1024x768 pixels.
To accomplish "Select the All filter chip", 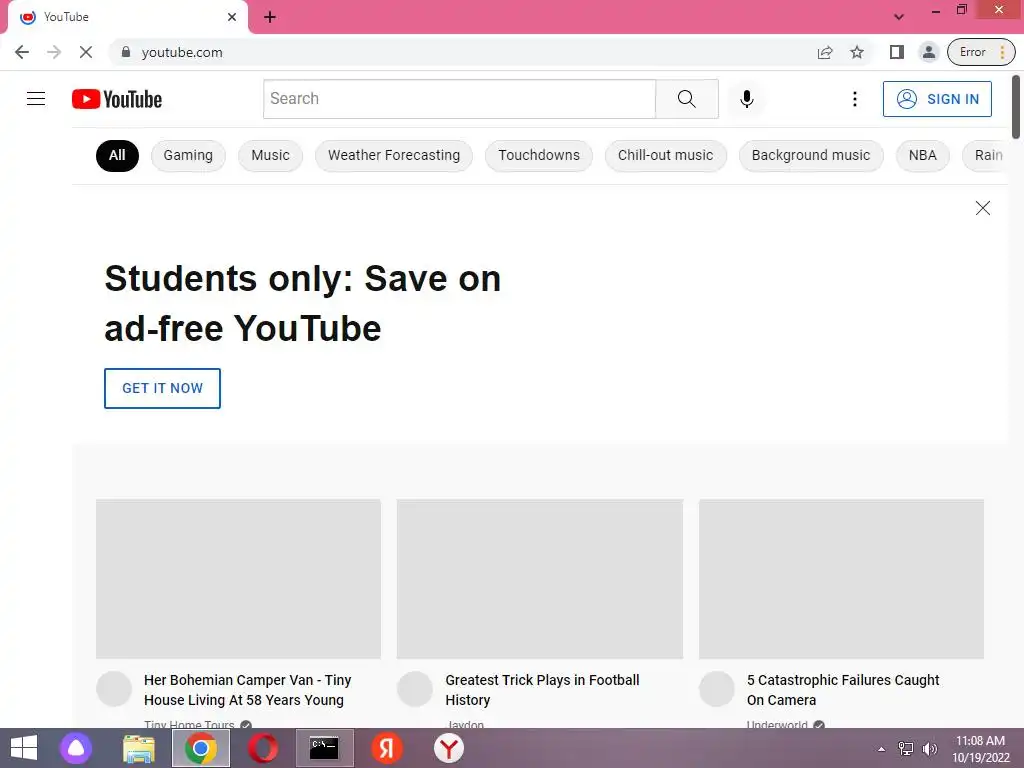I will pyautogui.click(x=117, y=155).
